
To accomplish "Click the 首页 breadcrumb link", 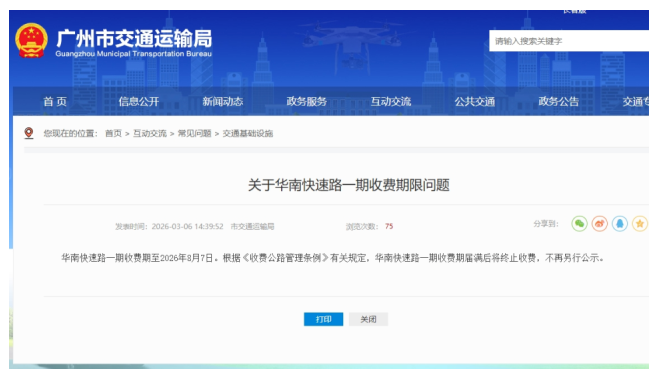I will (x=113, y=134).
